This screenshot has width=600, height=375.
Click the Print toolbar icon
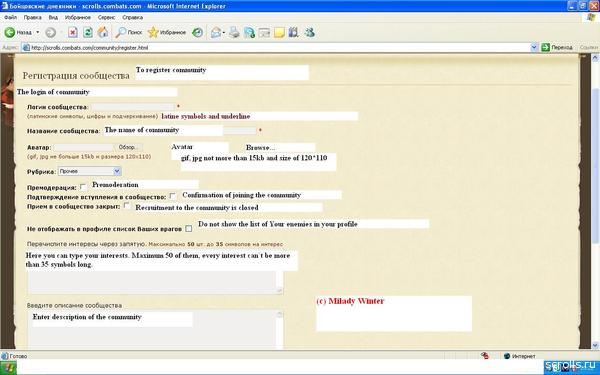(234, 33)
